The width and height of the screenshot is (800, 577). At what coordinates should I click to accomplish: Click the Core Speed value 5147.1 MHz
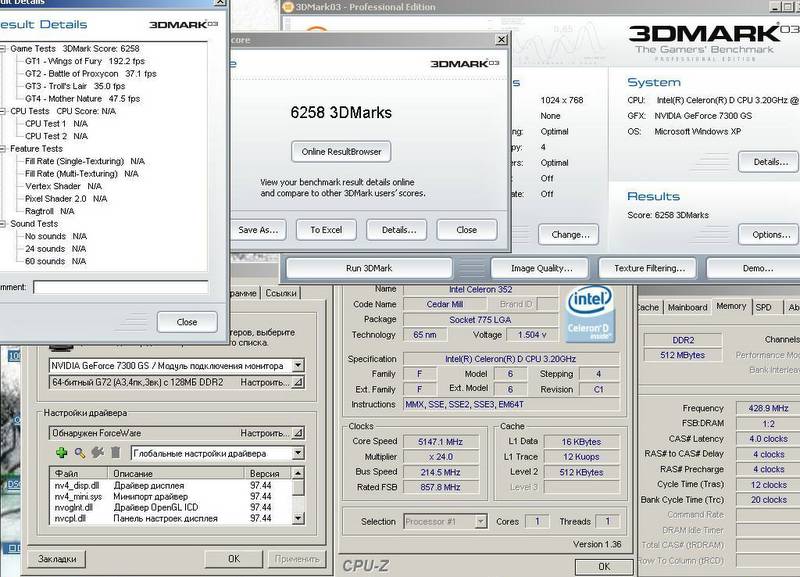[x=440, y=441]
